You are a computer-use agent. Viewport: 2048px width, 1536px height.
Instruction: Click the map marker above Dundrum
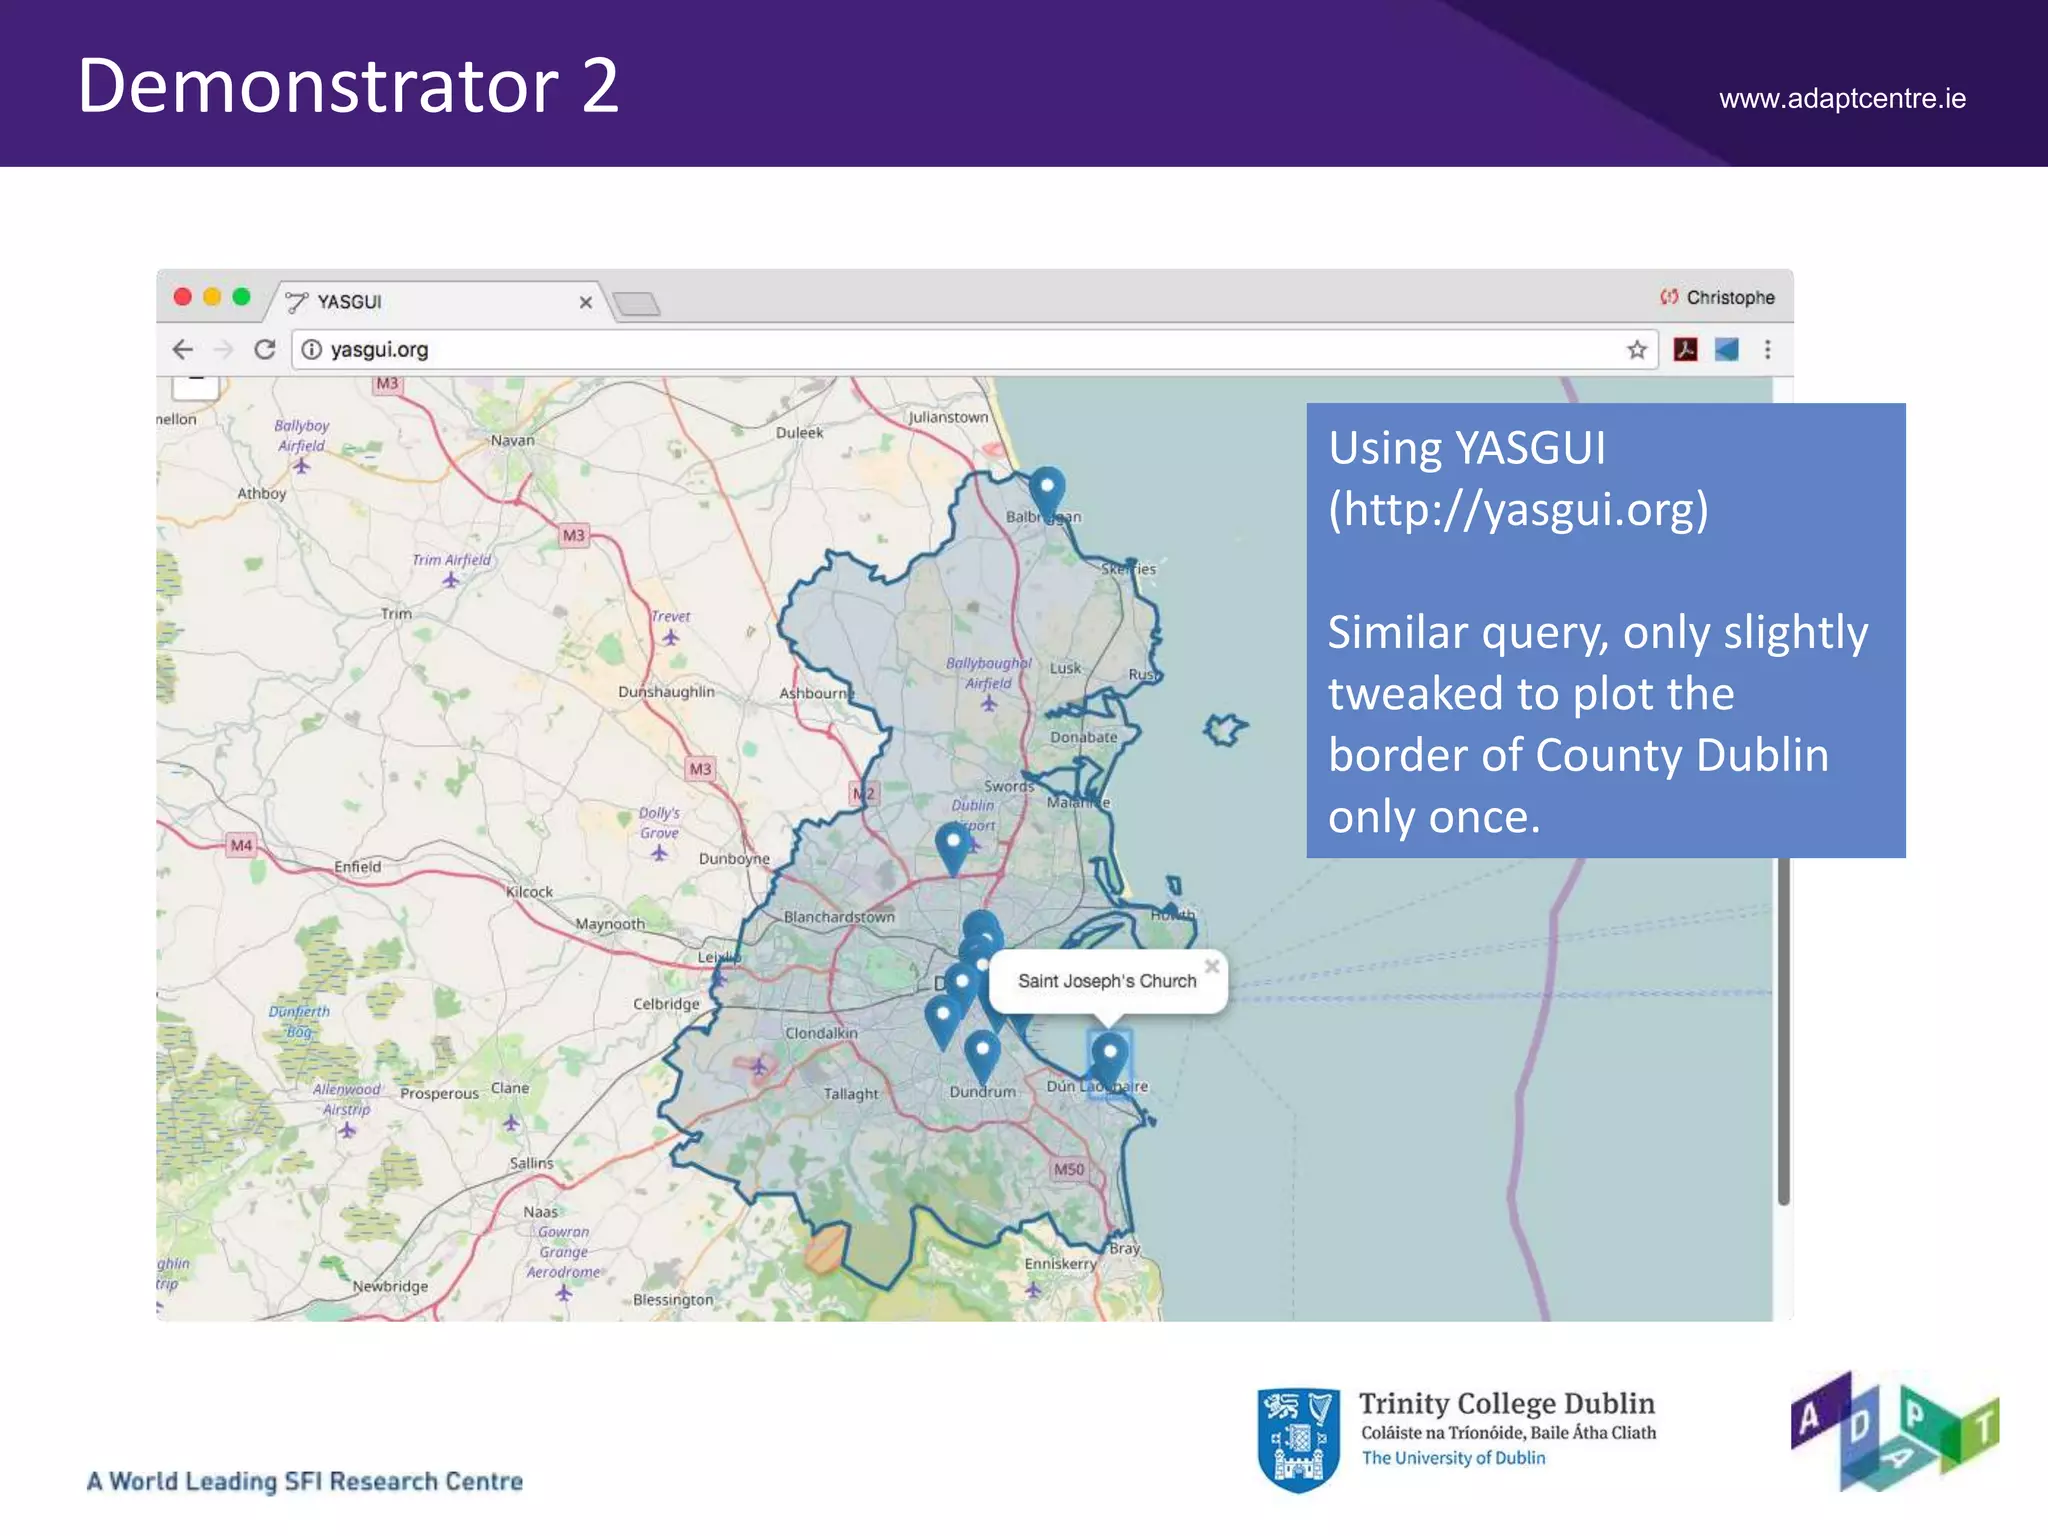[x=982, y=1056]
